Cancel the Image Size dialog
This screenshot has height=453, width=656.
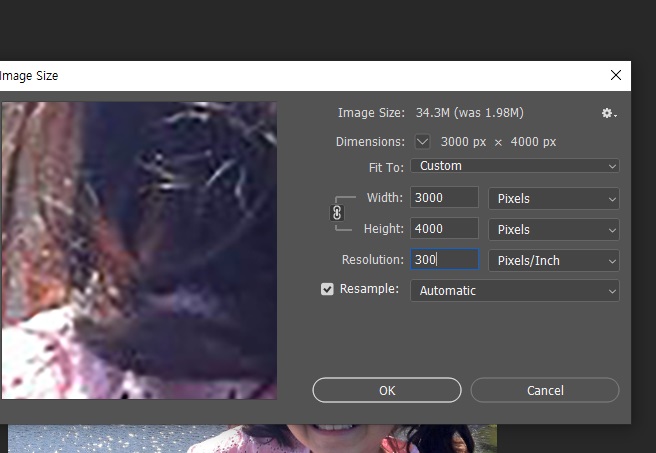click(545, 390)
